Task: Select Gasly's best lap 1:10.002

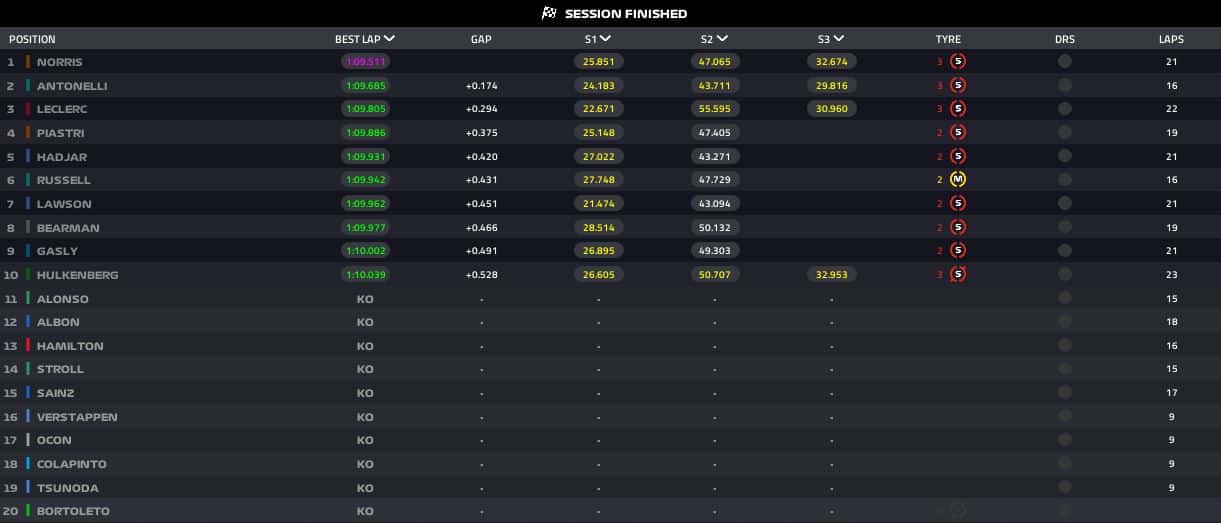Action: coord(365,251)
